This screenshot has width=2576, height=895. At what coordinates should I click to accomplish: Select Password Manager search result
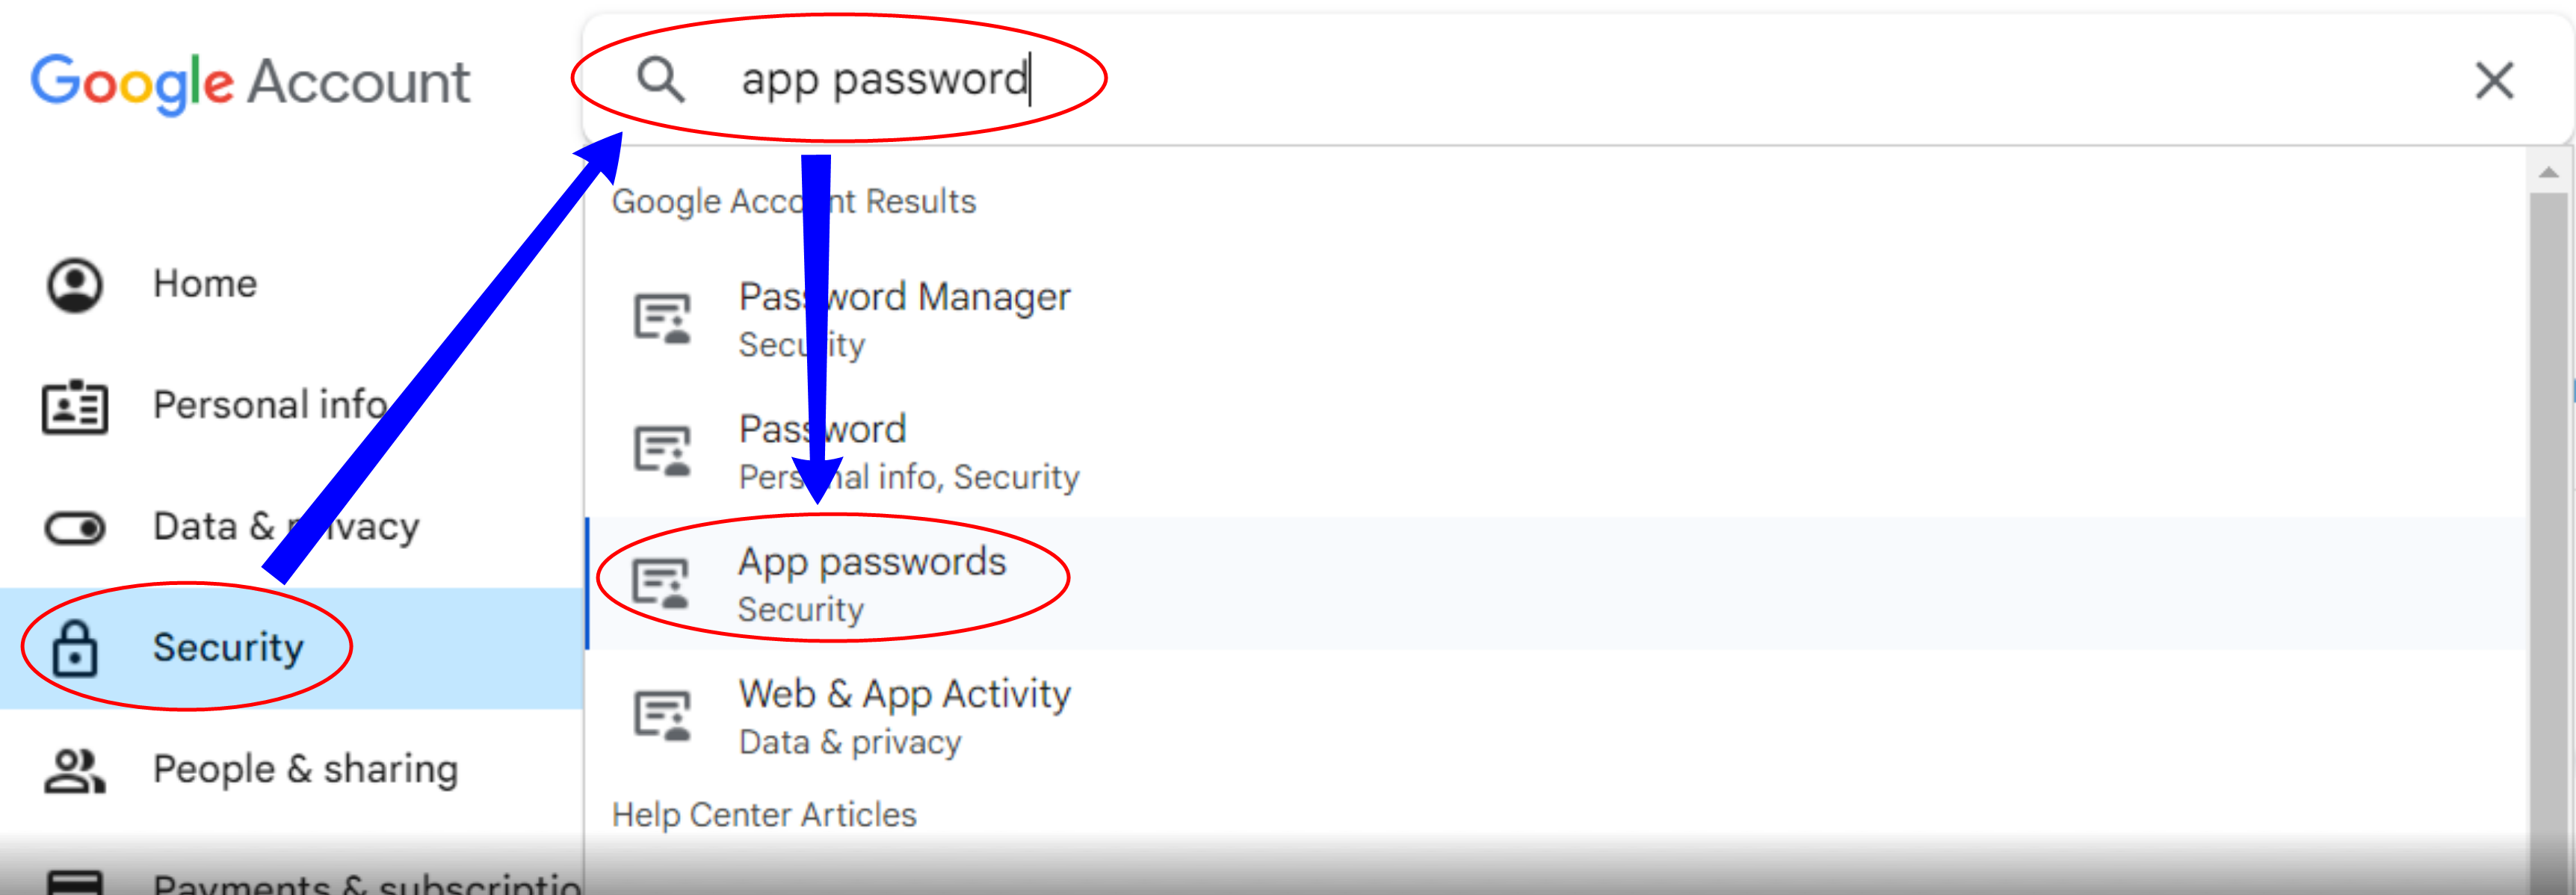point(1557,318)
